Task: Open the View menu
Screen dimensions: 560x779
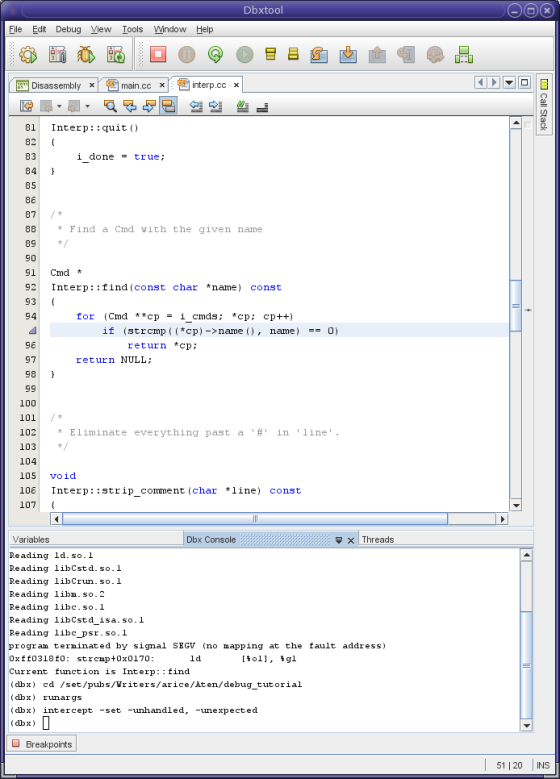Action: pyautogui.click(x=101, y=29)
